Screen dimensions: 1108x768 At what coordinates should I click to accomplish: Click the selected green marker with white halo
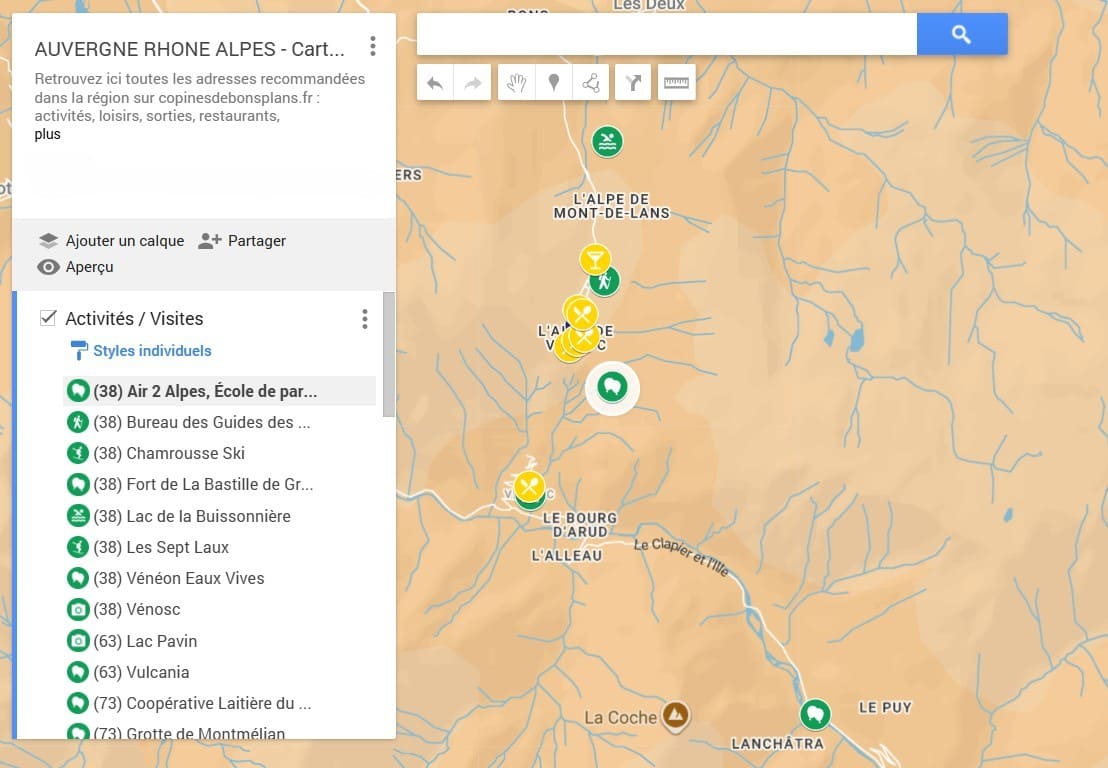click(612, 387)
